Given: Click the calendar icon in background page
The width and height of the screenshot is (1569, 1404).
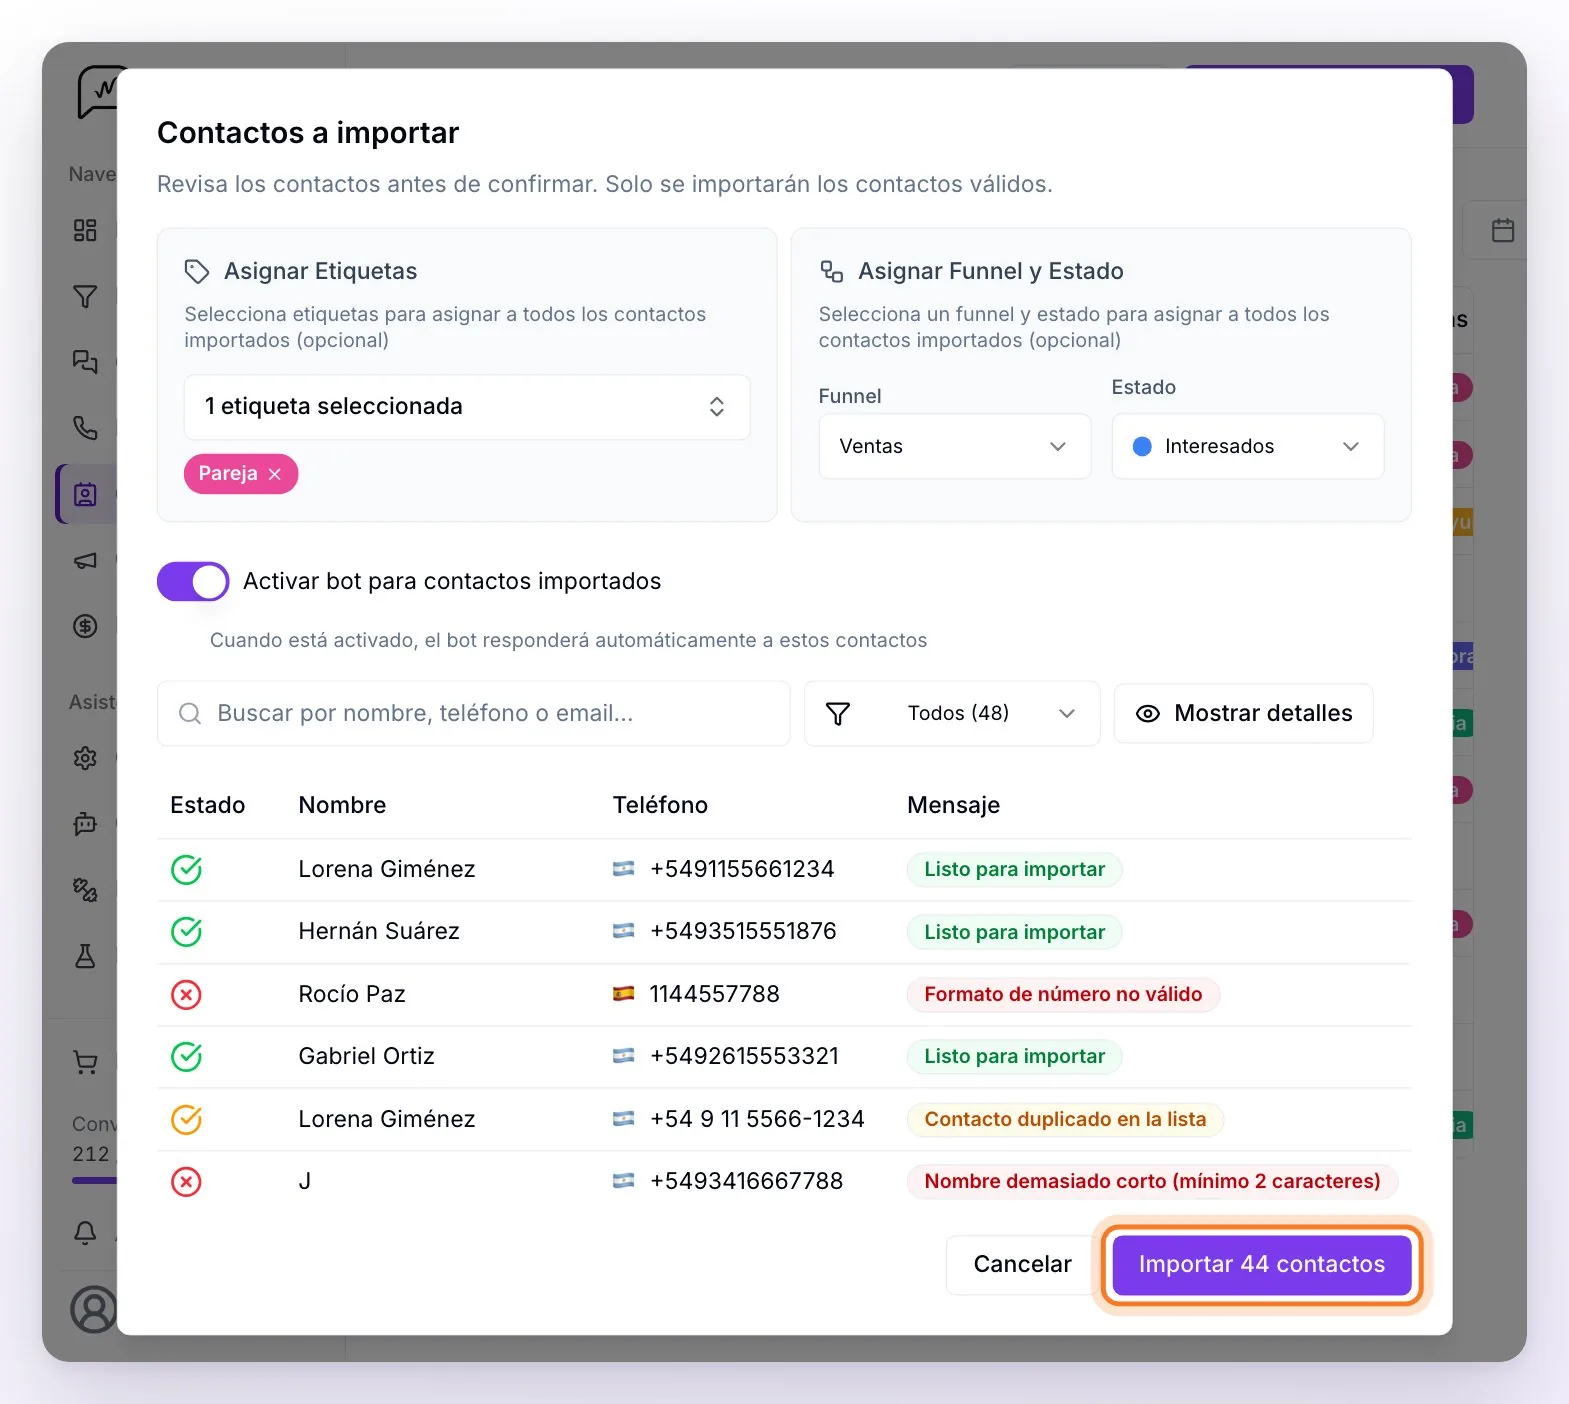Looking at the screenshot, I should [x=1502, y=230].
